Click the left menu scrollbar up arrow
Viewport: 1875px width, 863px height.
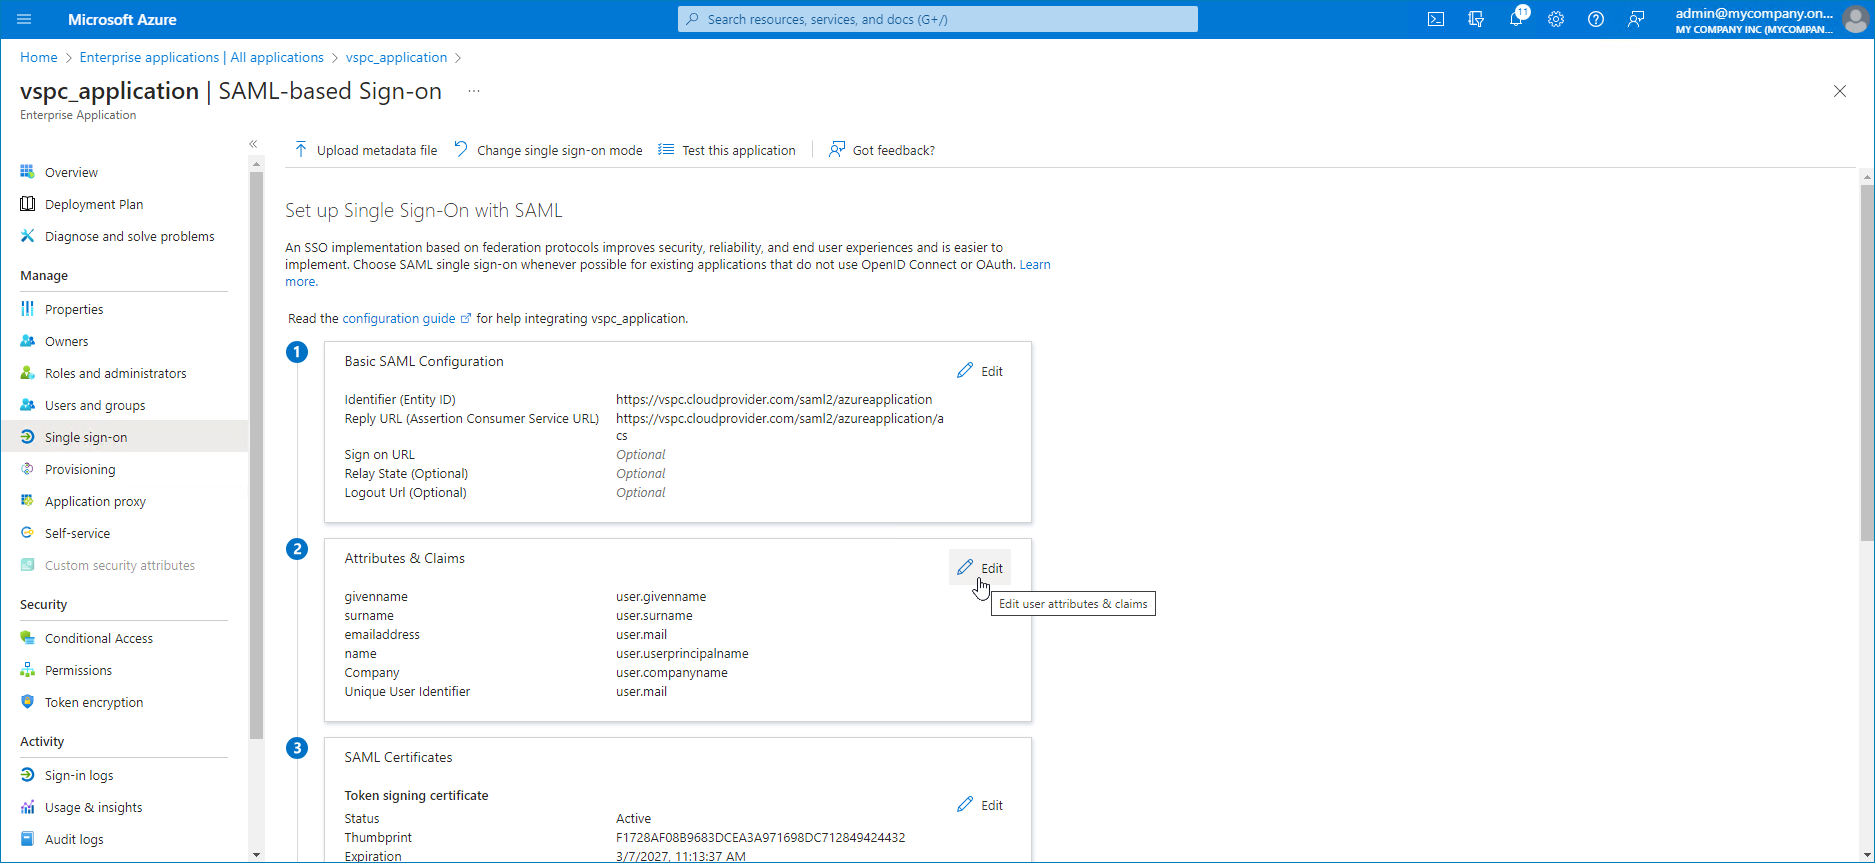click(x=257, y=164)
